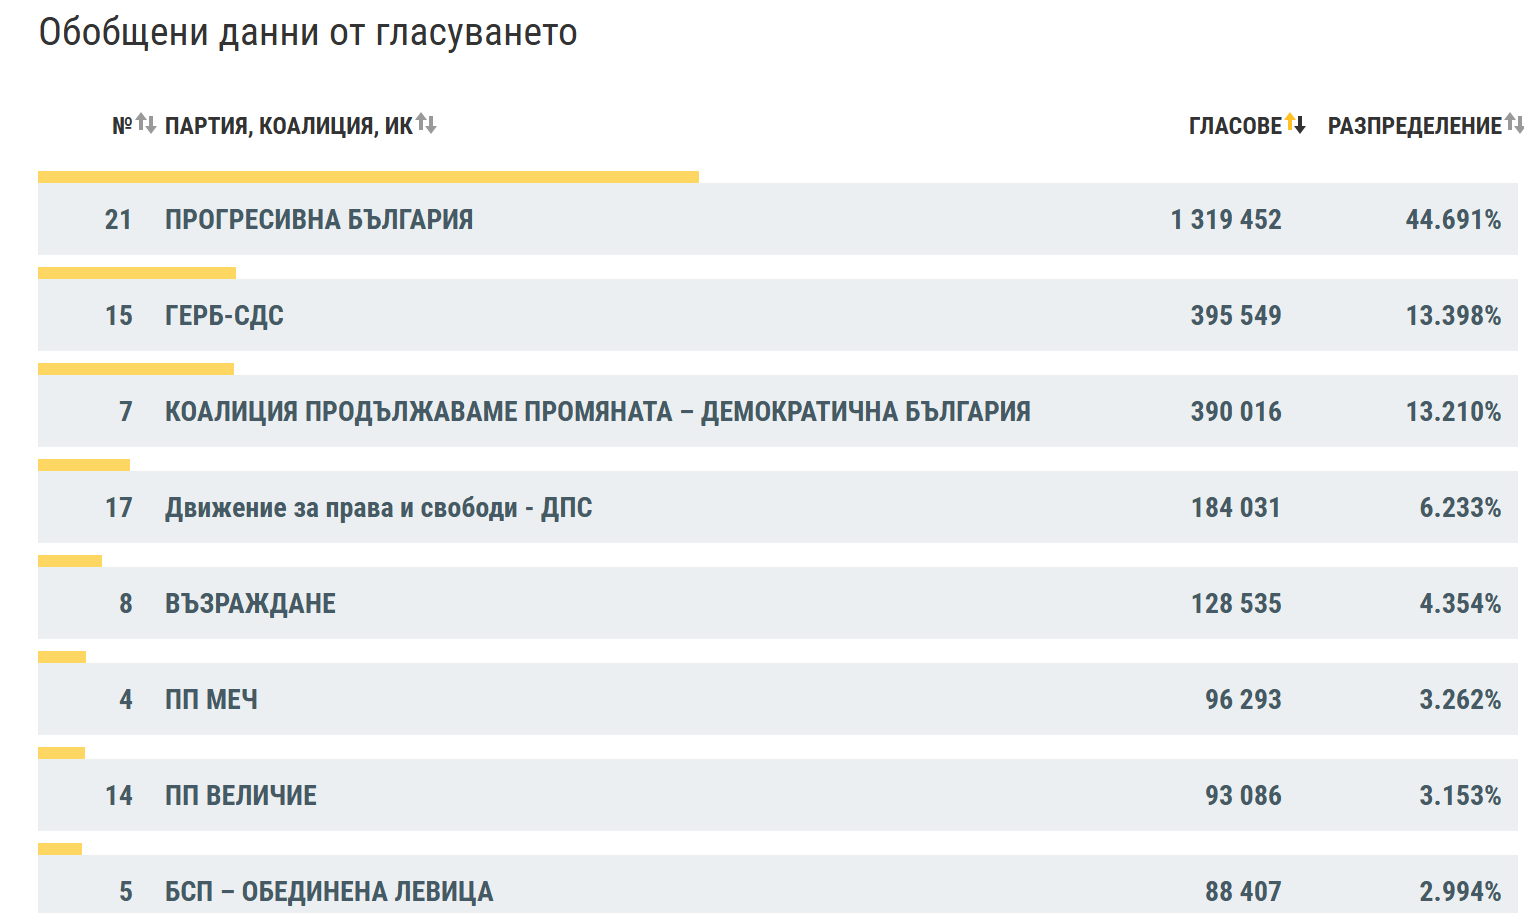1524x913 pixels.
Task: Toggle ГЛАСОВЕ sort direction arrows
Action: point(1295,124)
